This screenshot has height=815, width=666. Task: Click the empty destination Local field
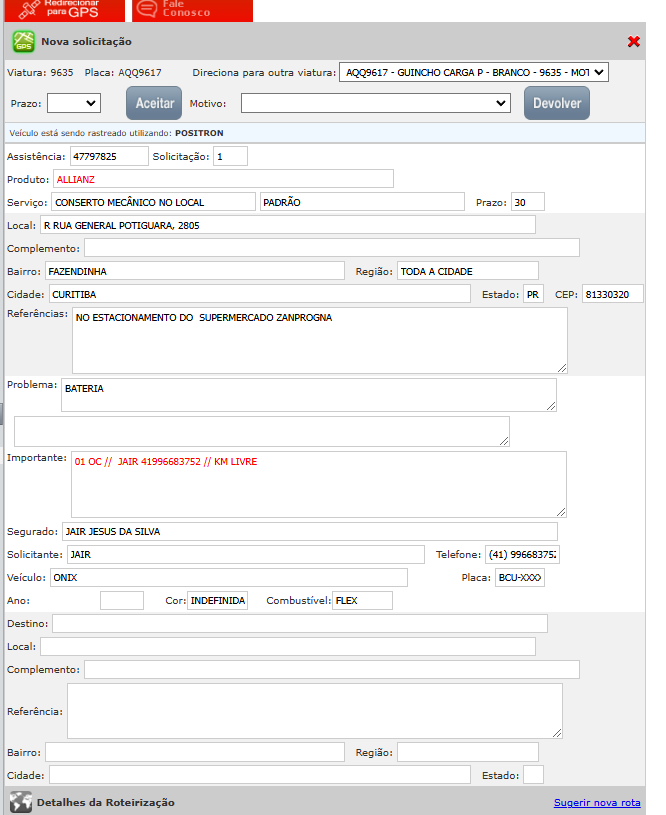pyautogui.click(x=288, y=646)
